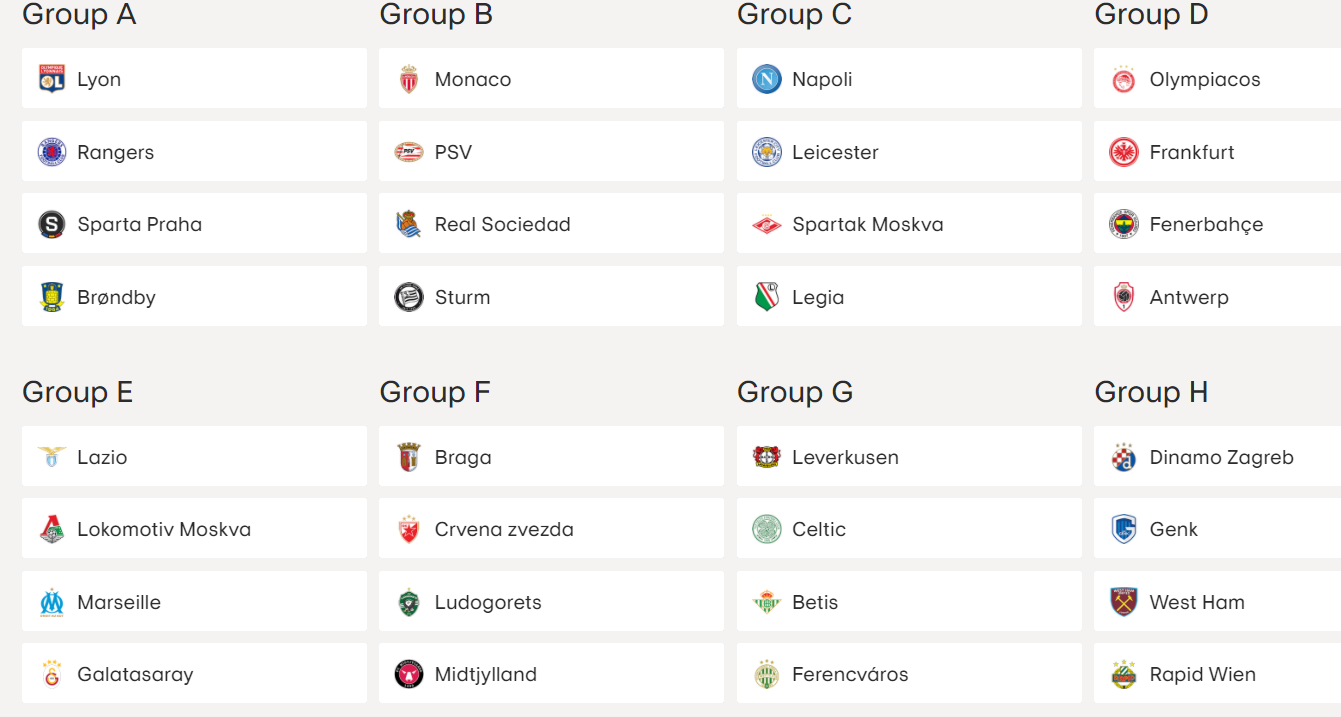1341x717 pixels.
Task: Open the Rapid Wien team card
Action: pyautogui.click(x=1218, y=673)
